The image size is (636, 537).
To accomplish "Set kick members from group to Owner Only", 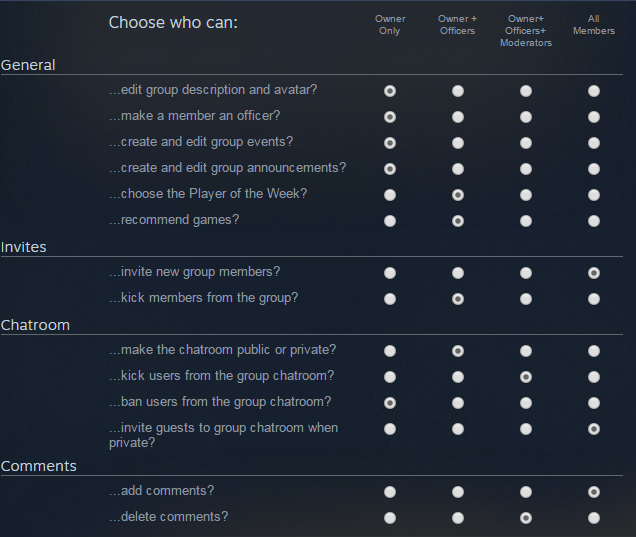I will [x=390, y=299].
